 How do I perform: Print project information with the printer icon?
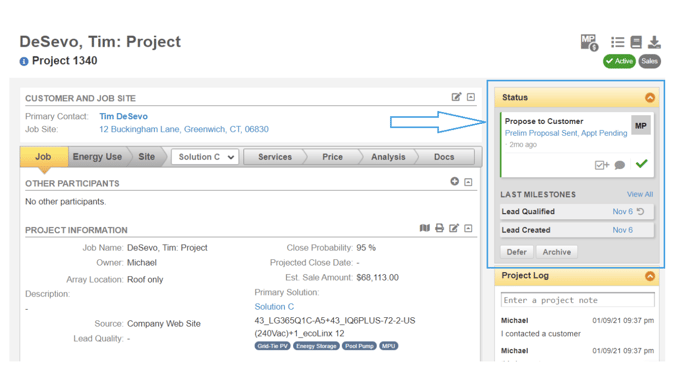point(439,228)
